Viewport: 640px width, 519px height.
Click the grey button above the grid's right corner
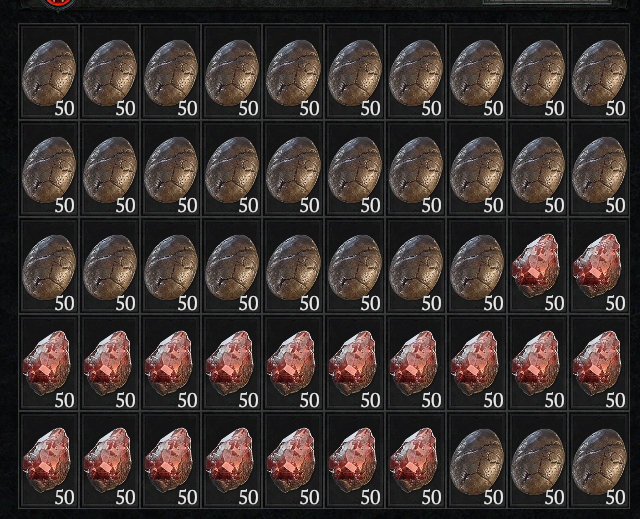pos(547,2)
